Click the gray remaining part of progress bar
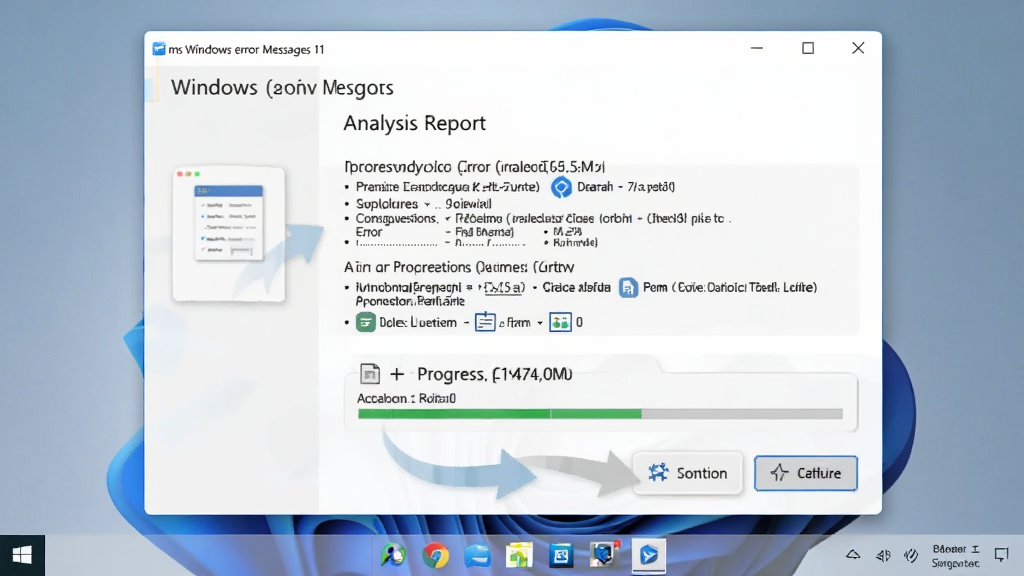This screenshot has height=576, width=1024. click(742, 413)
